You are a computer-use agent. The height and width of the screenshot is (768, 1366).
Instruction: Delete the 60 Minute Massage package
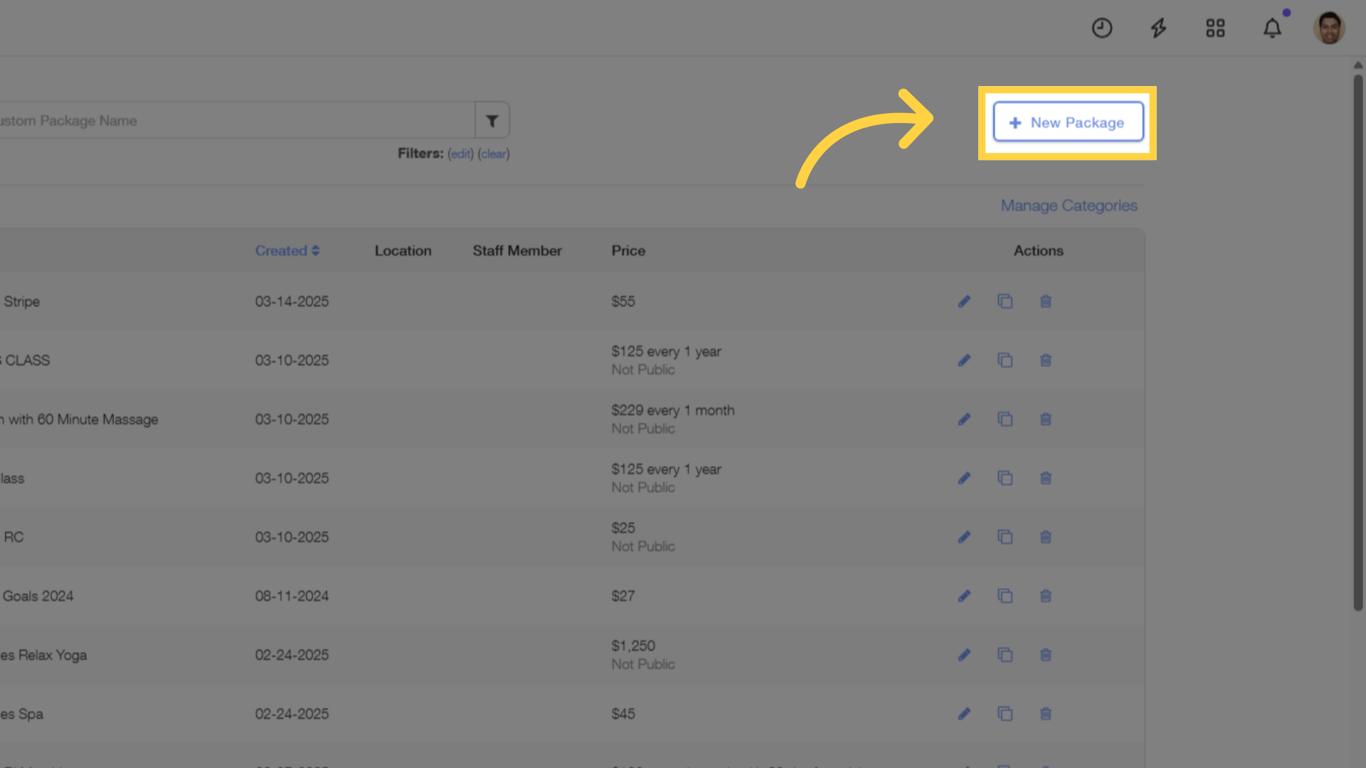point(1046,419)
